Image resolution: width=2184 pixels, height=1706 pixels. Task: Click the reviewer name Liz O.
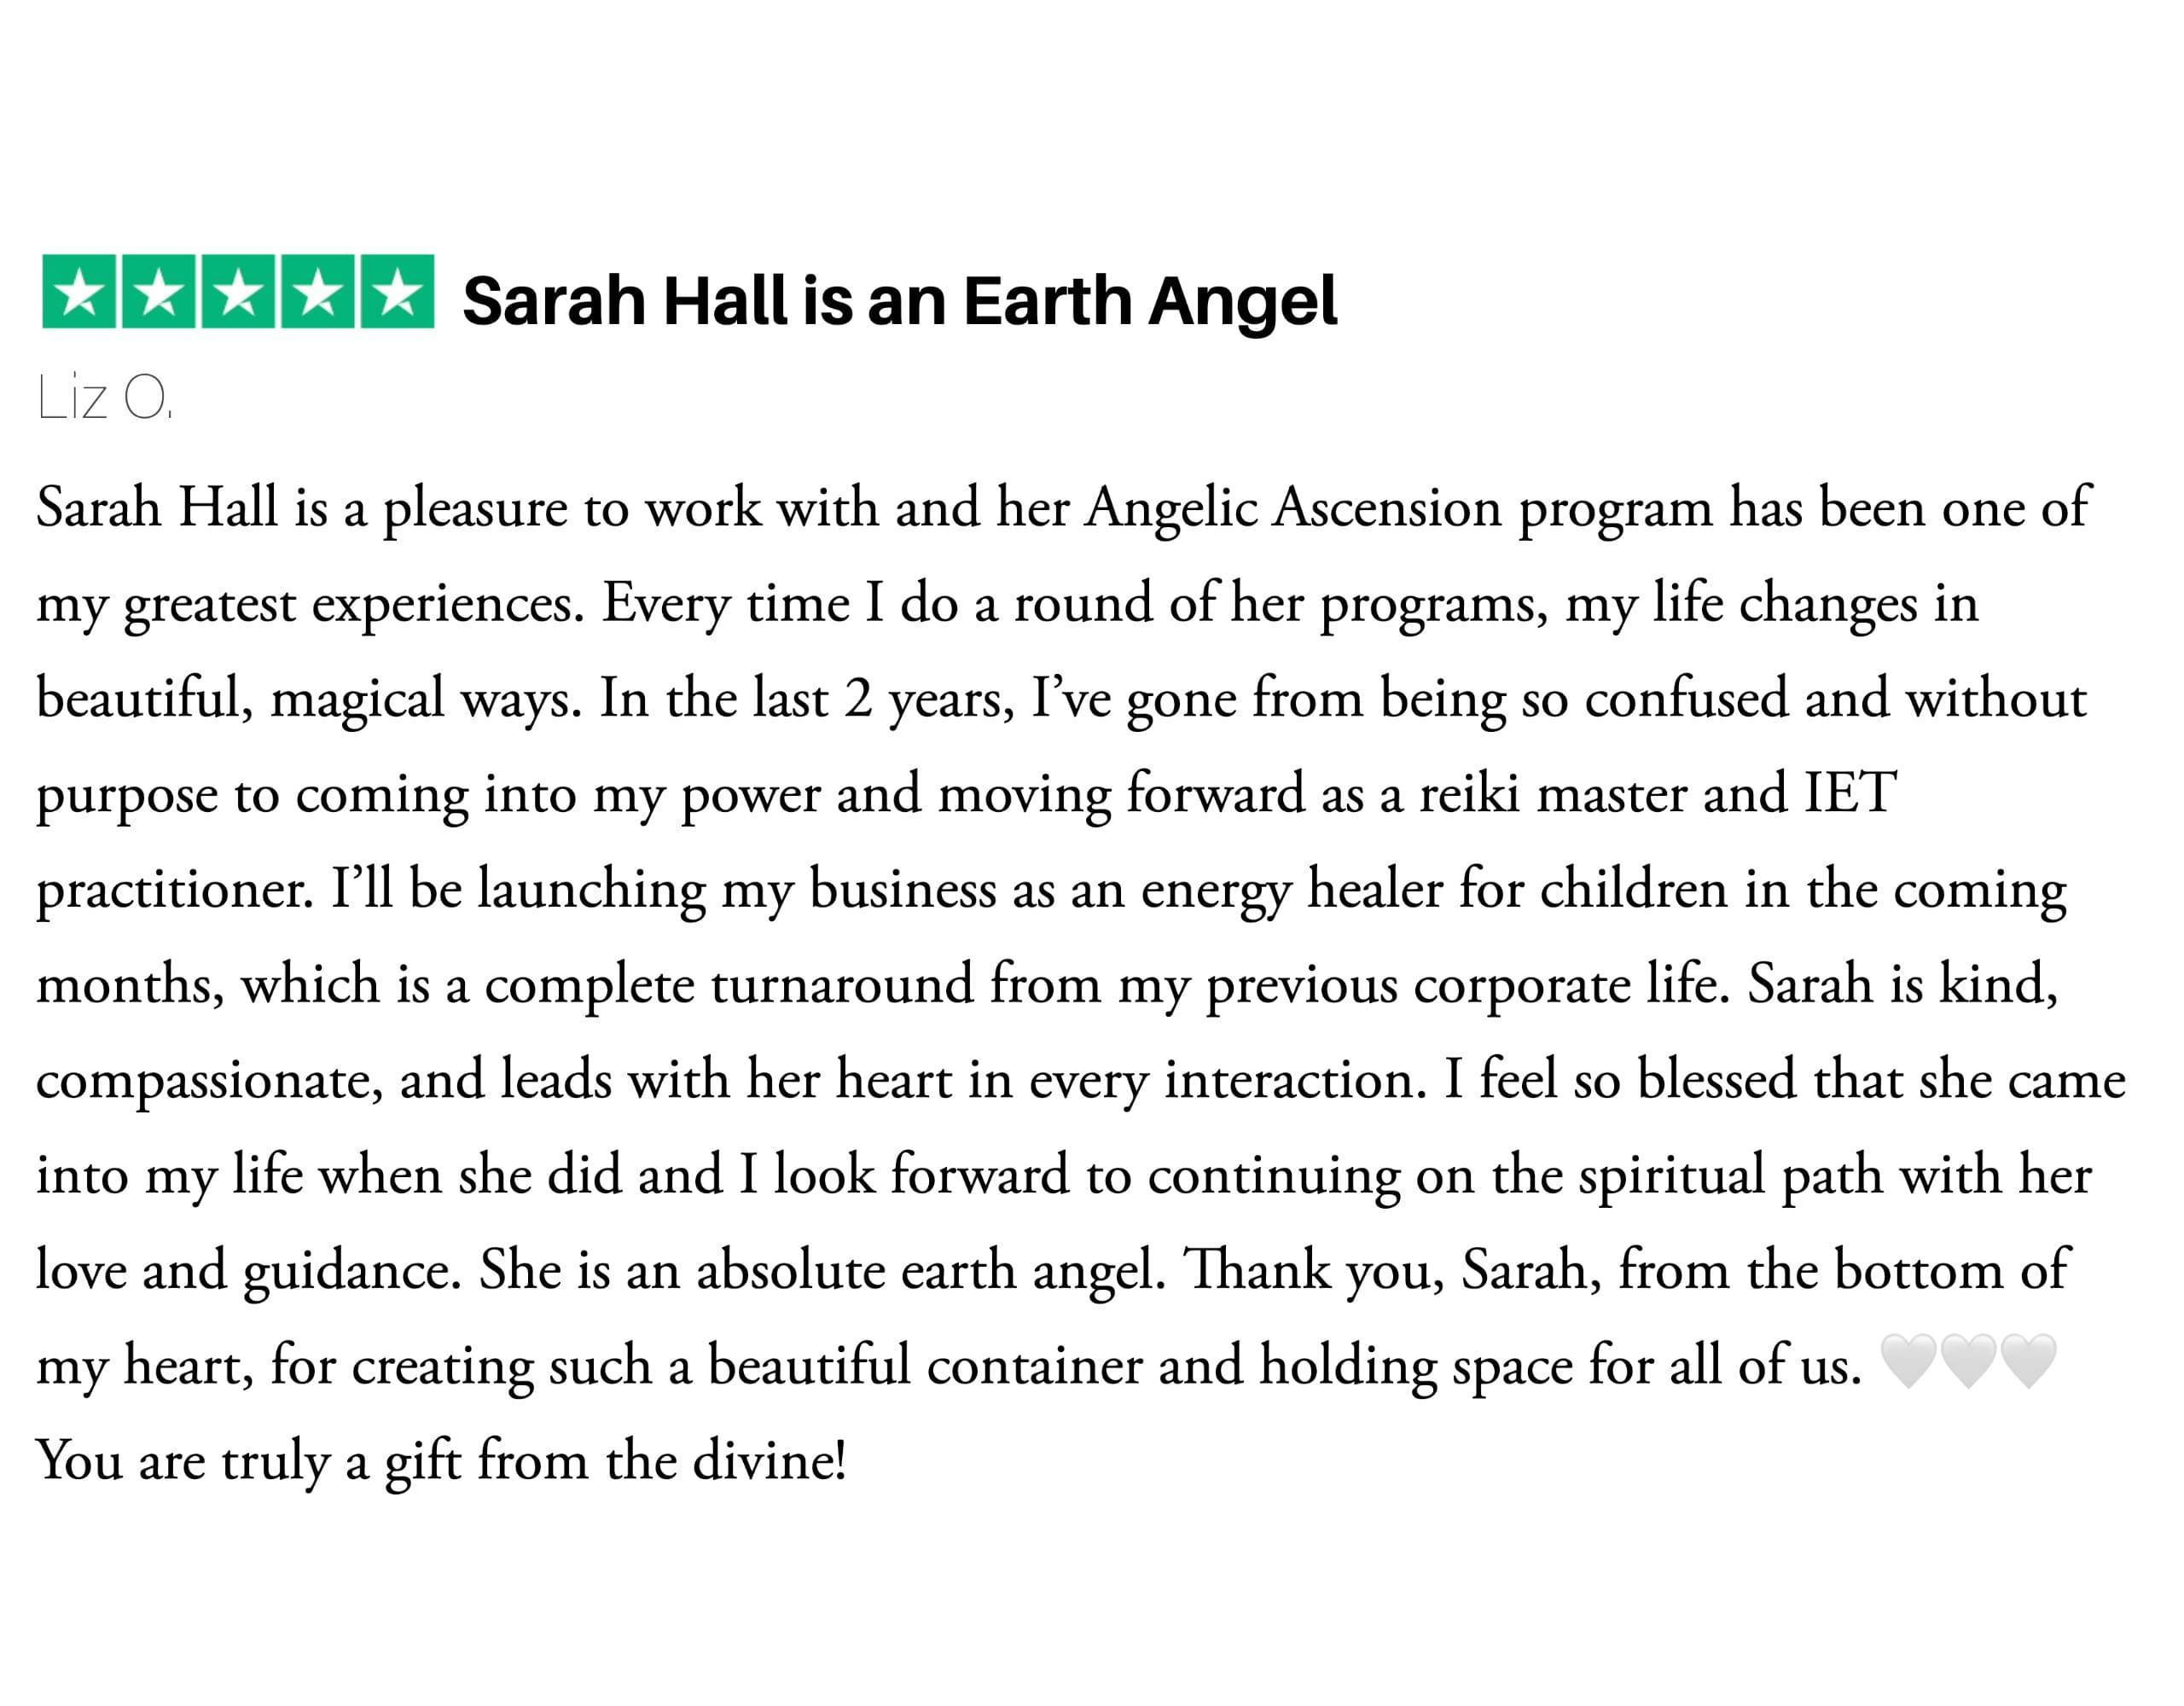pyautogui.click(x=105, y=397)
